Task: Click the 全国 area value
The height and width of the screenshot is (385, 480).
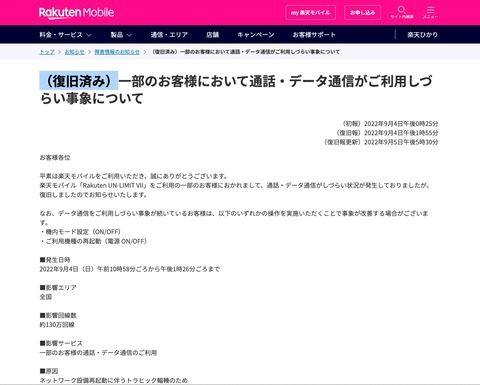Action: pyautogui.click(x=46, y=297)
